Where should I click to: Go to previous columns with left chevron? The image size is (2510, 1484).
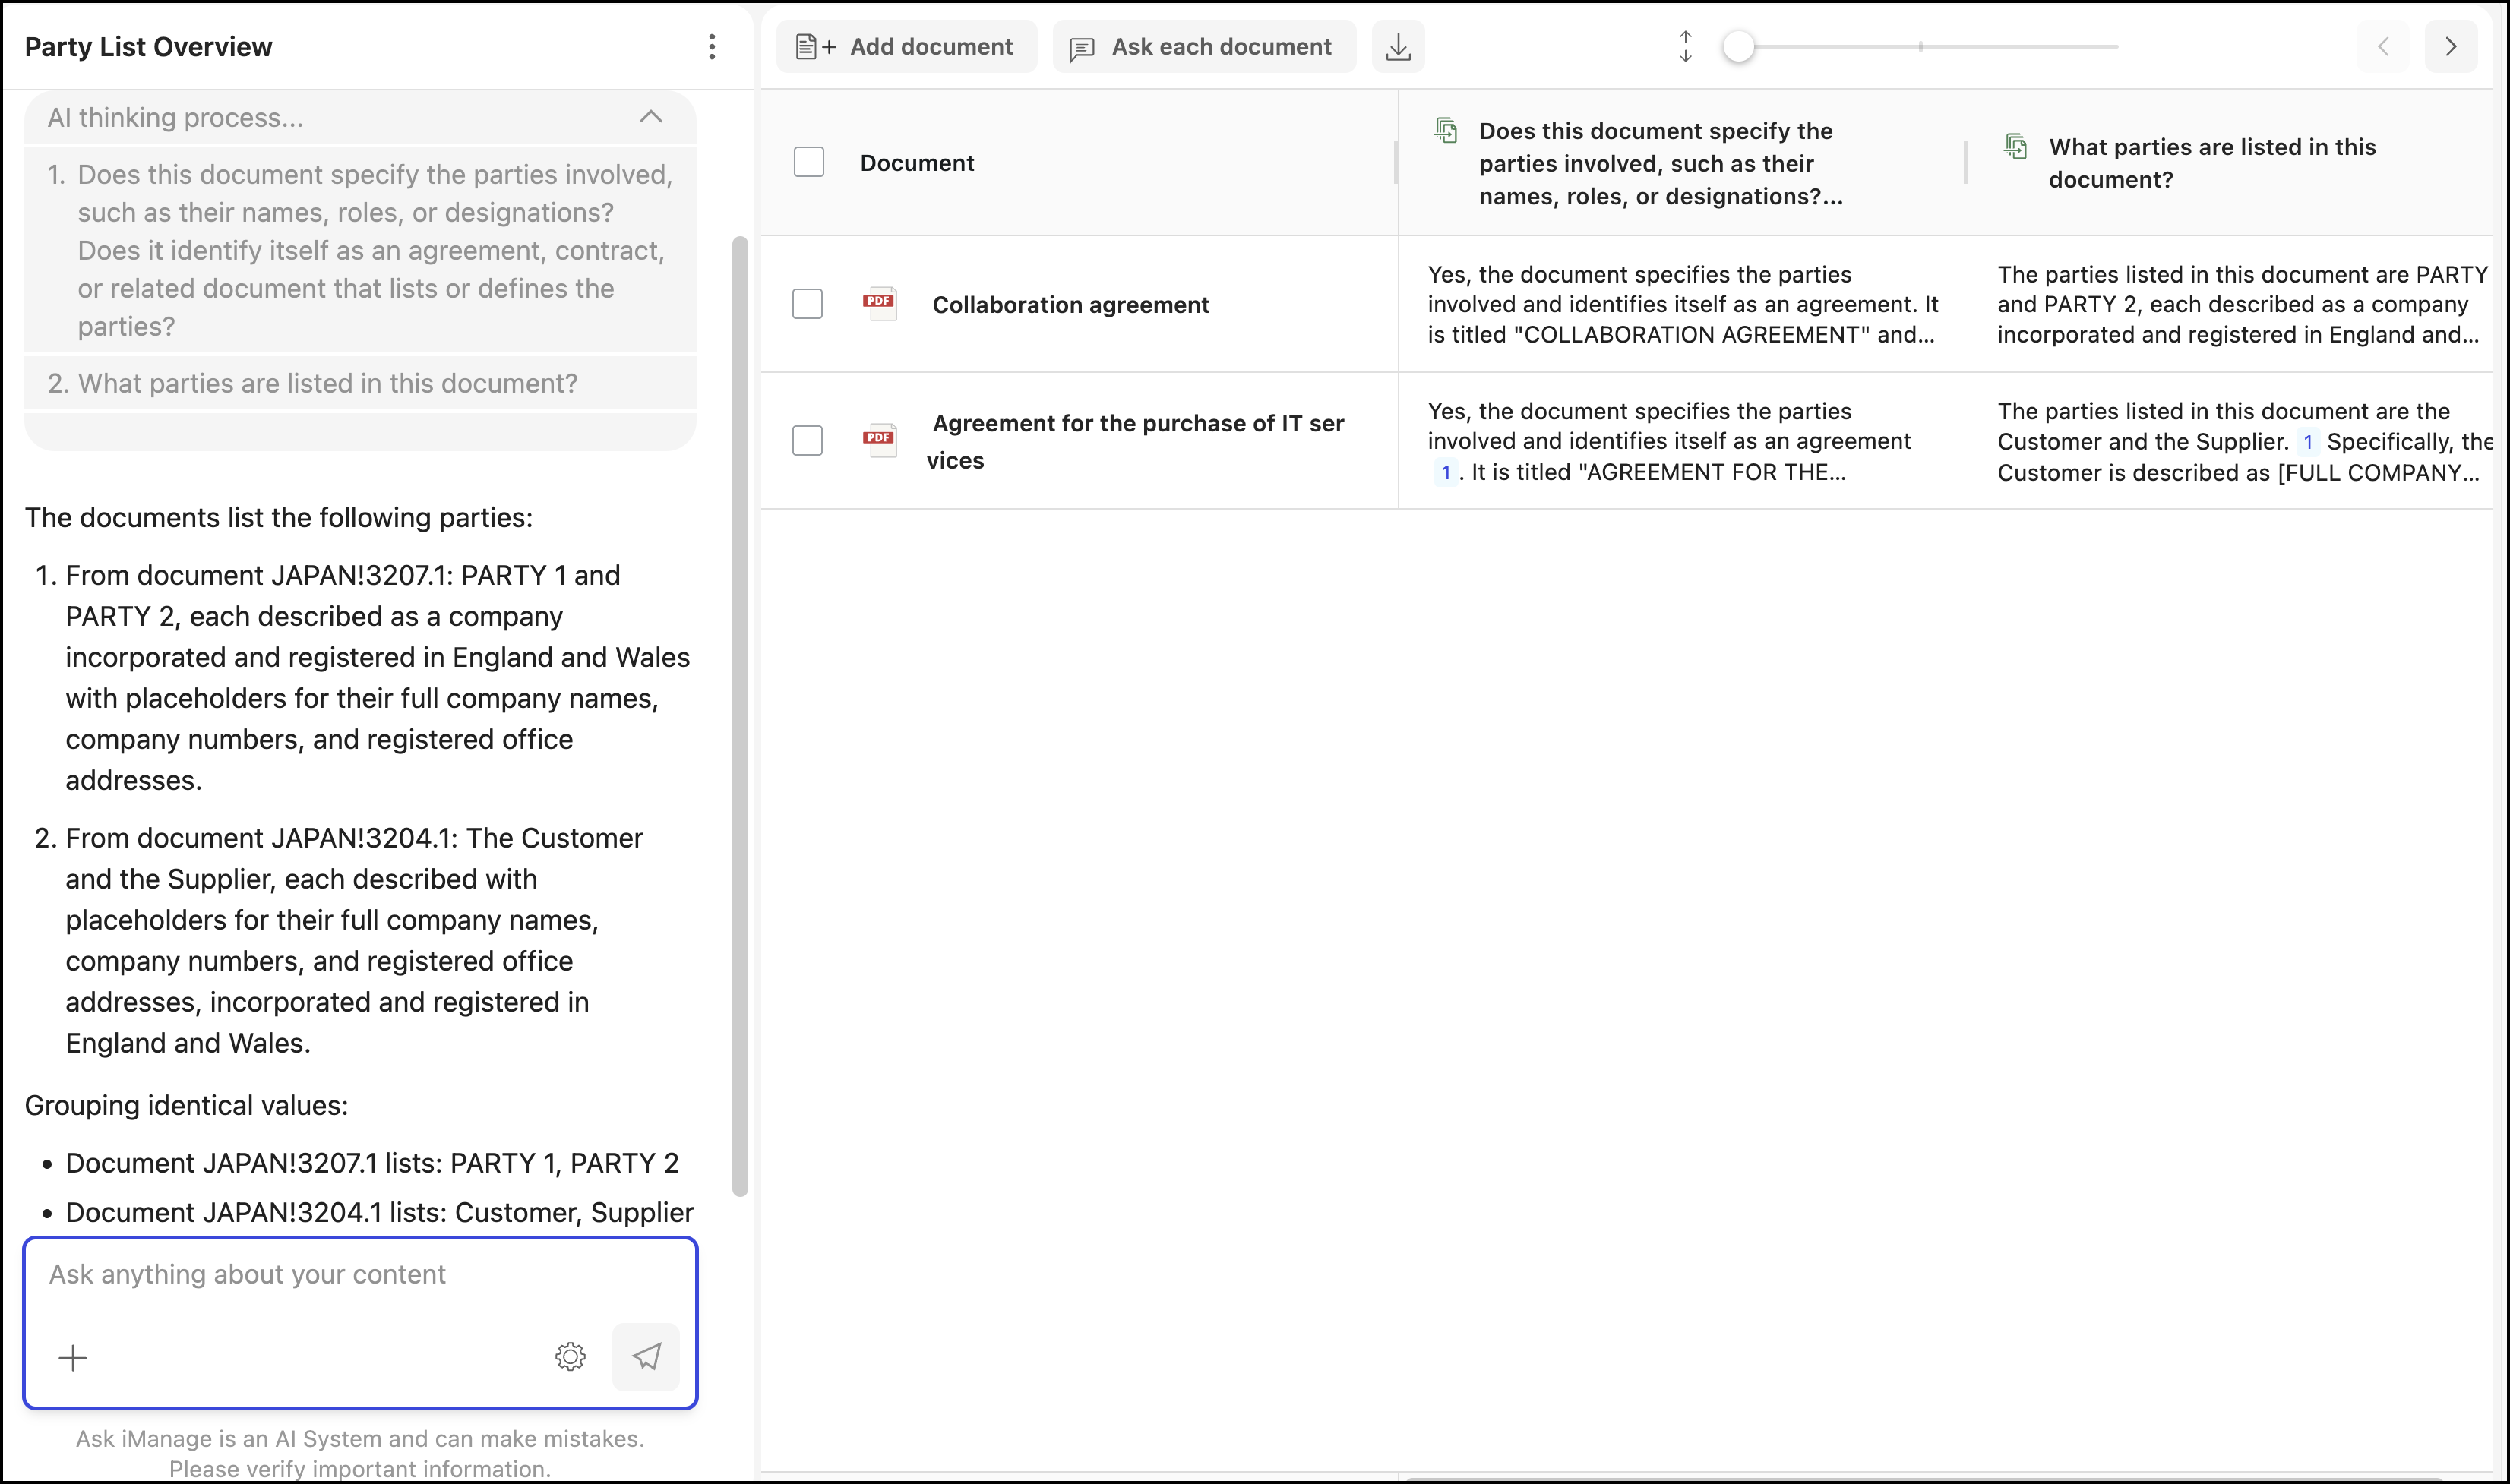pos(2383,47)
